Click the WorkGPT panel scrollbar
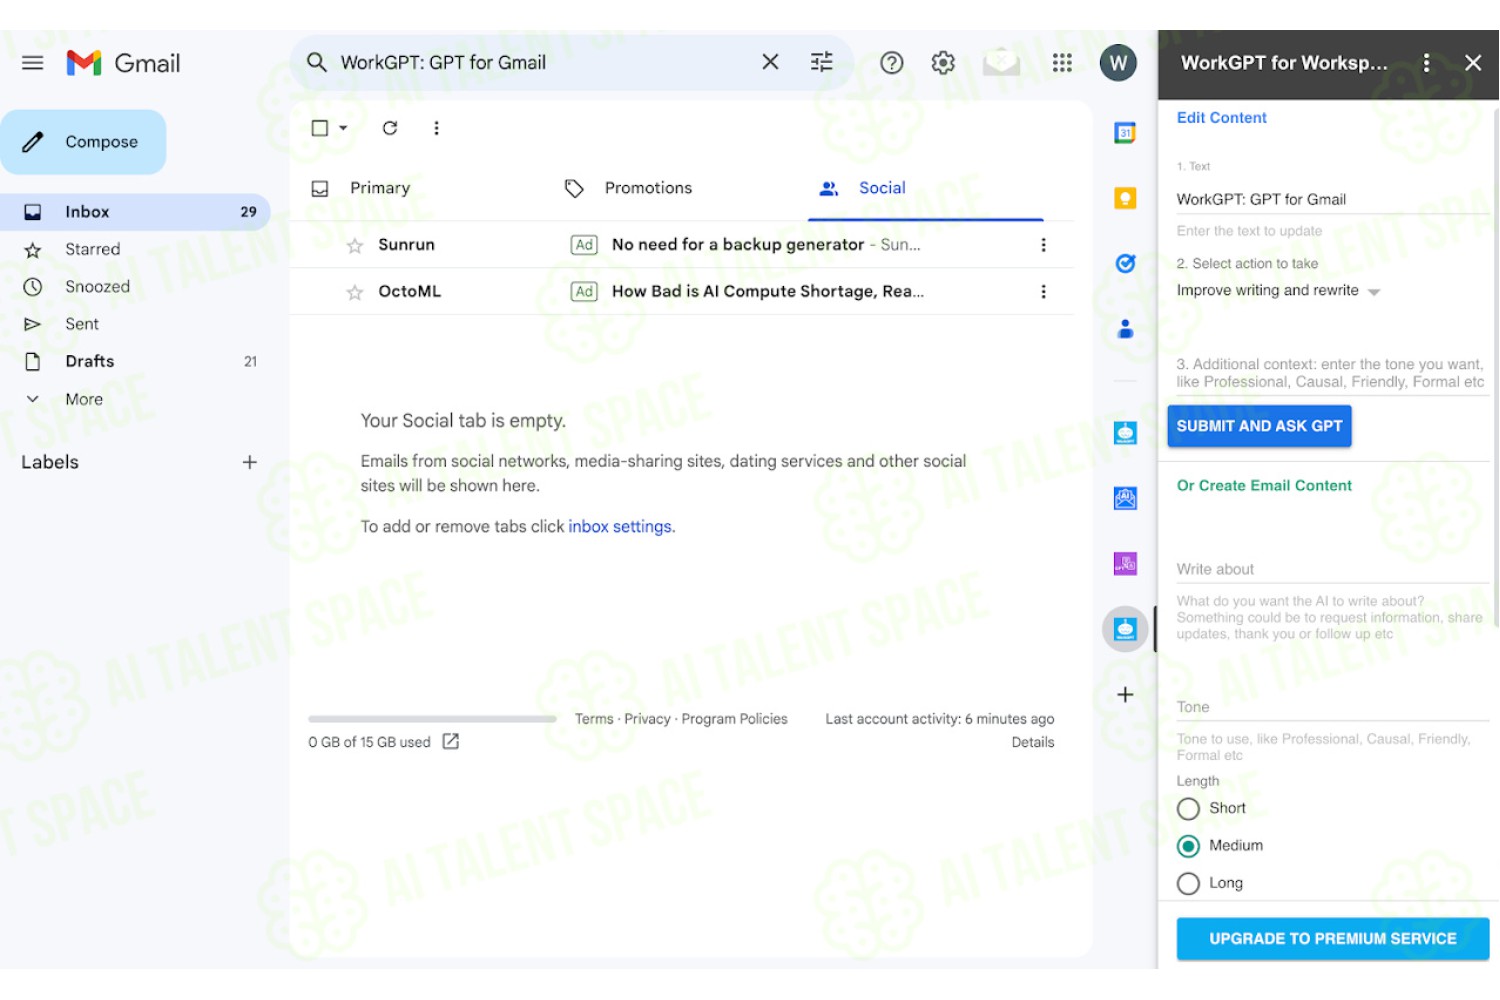 pos(1495,368)
